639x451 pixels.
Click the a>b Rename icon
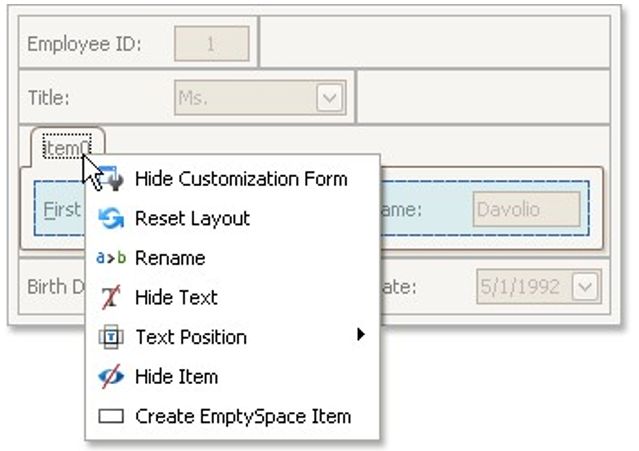[x=109, y=258]
